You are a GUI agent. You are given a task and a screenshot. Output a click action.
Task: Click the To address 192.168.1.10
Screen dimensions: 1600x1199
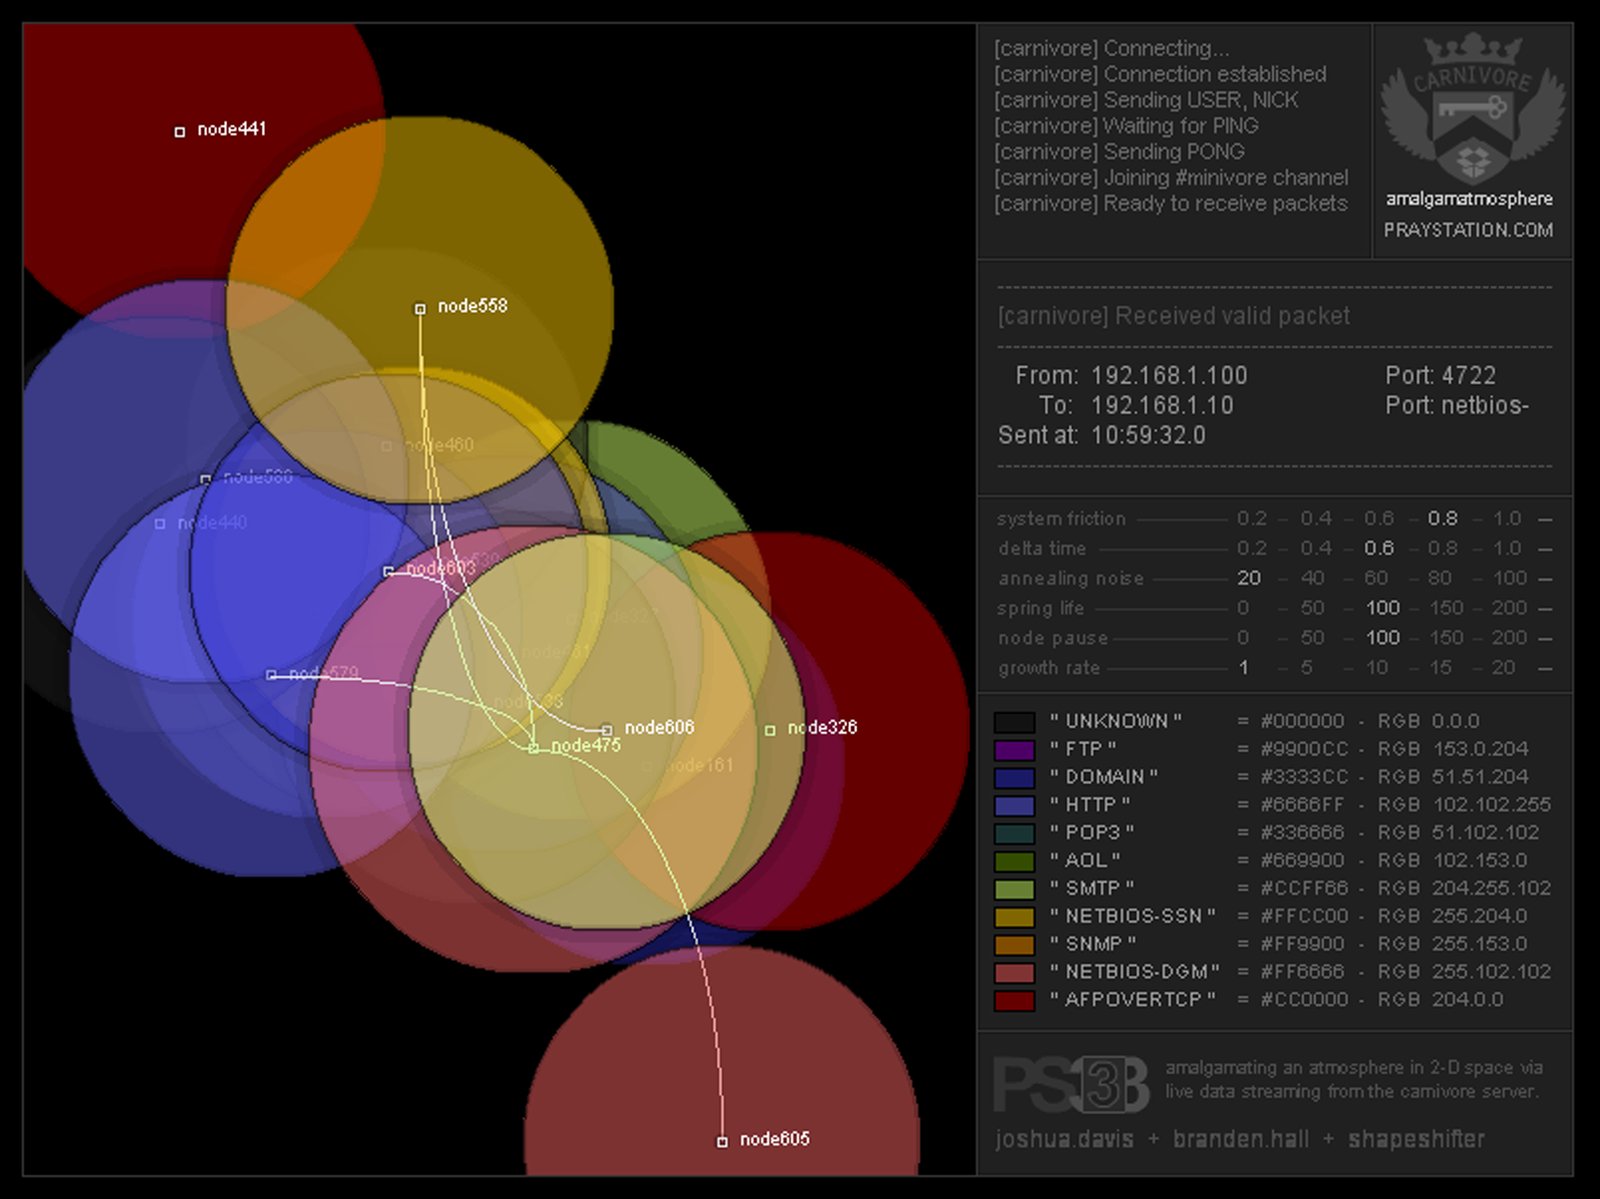click(x=1162, y=406)
